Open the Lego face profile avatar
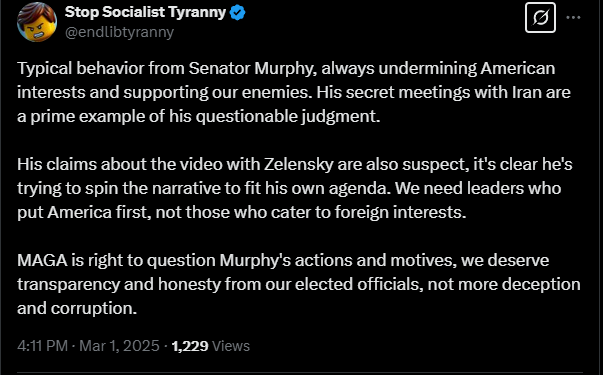Viewport: 603px width, 375px height. 37,22
